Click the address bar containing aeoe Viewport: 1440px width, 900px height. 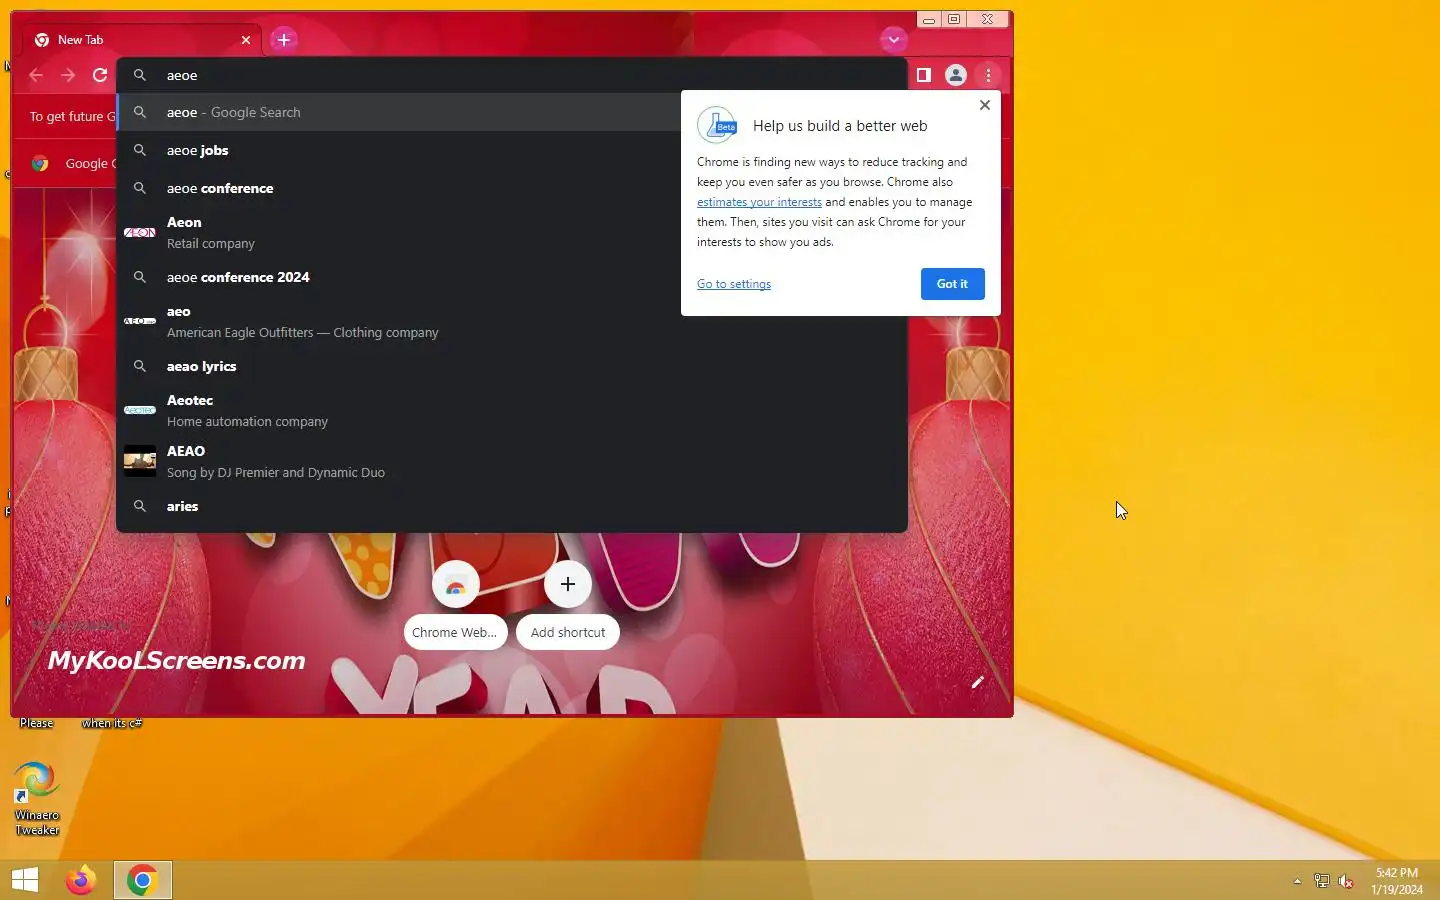512,75
